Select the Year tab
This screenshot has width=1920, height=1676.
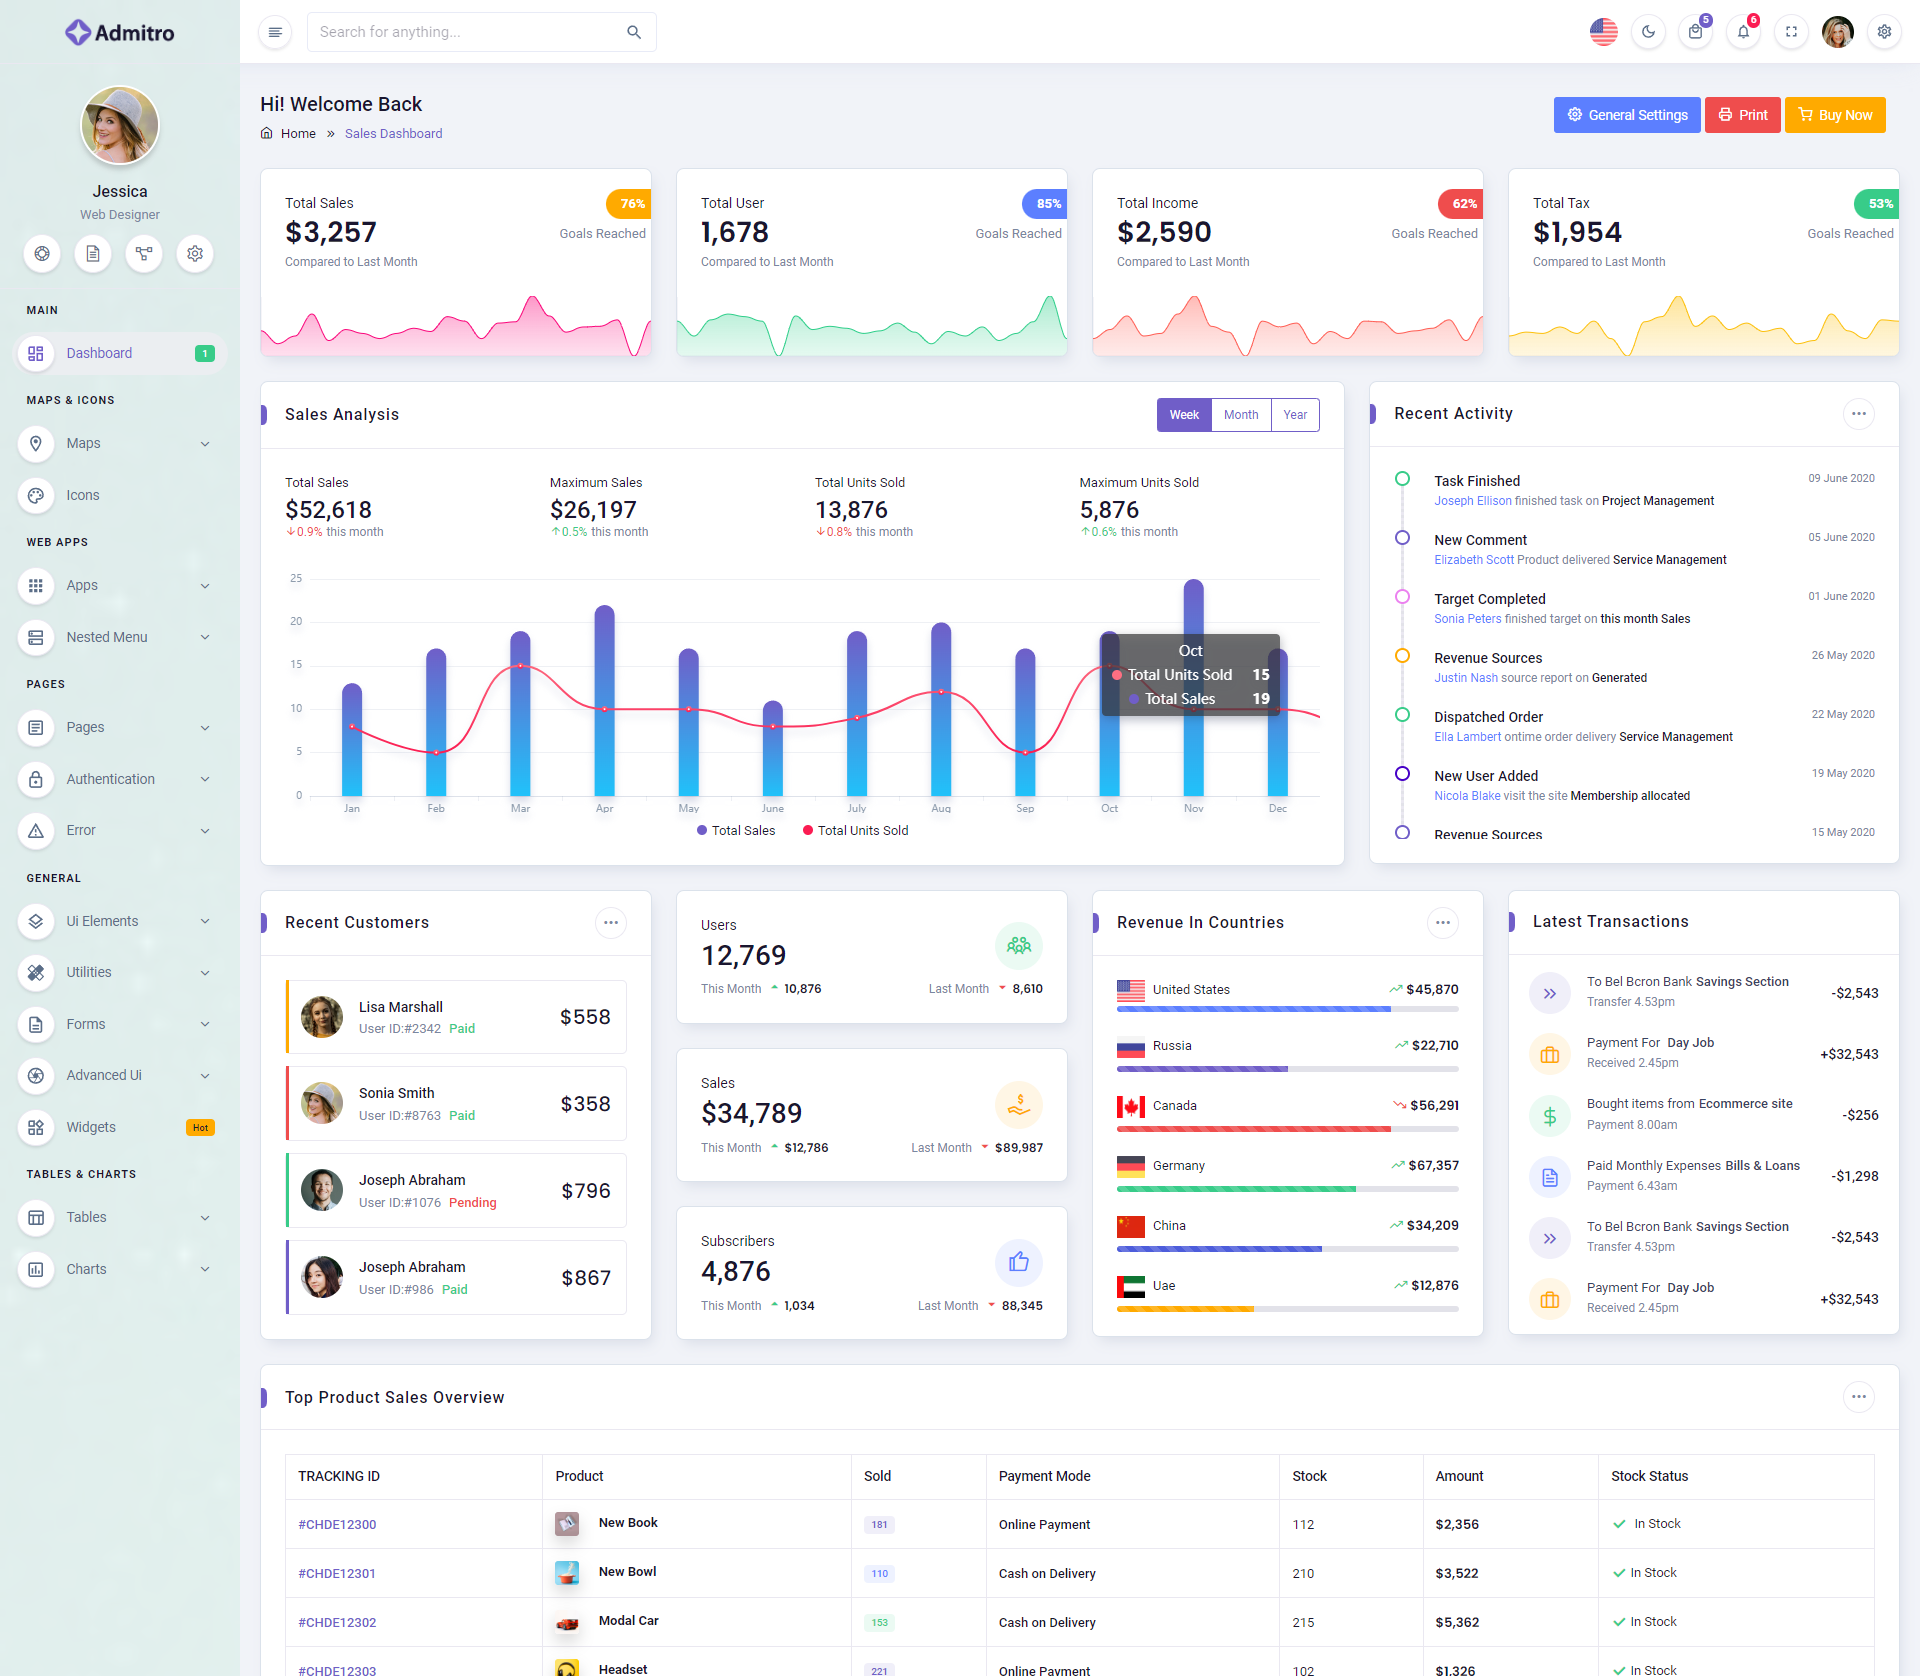tap(1295, 415)
